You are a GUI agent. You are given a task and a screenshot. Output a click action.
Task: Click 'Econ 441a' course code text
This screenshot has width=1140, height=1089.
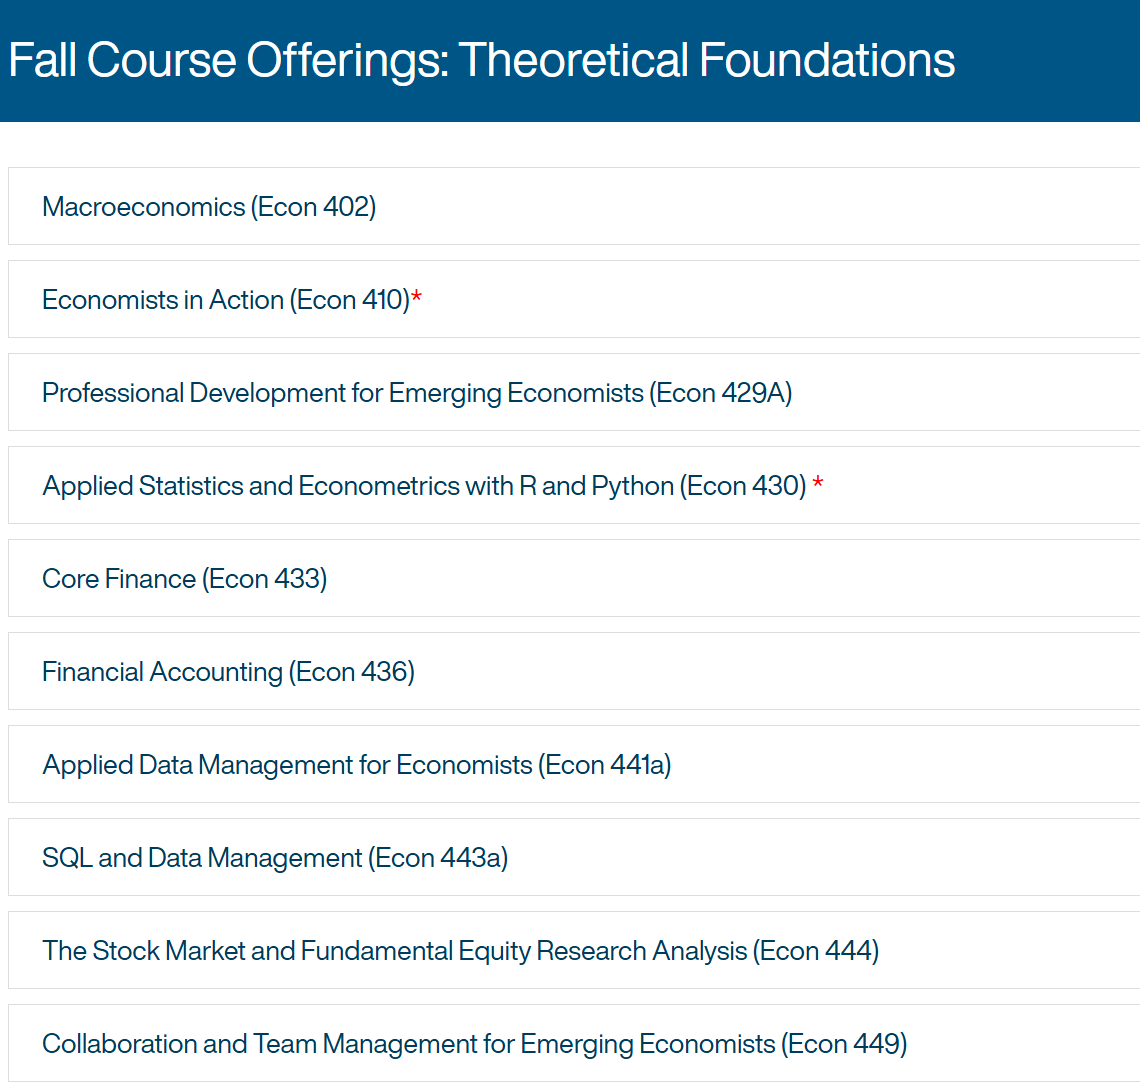(605, 765)
